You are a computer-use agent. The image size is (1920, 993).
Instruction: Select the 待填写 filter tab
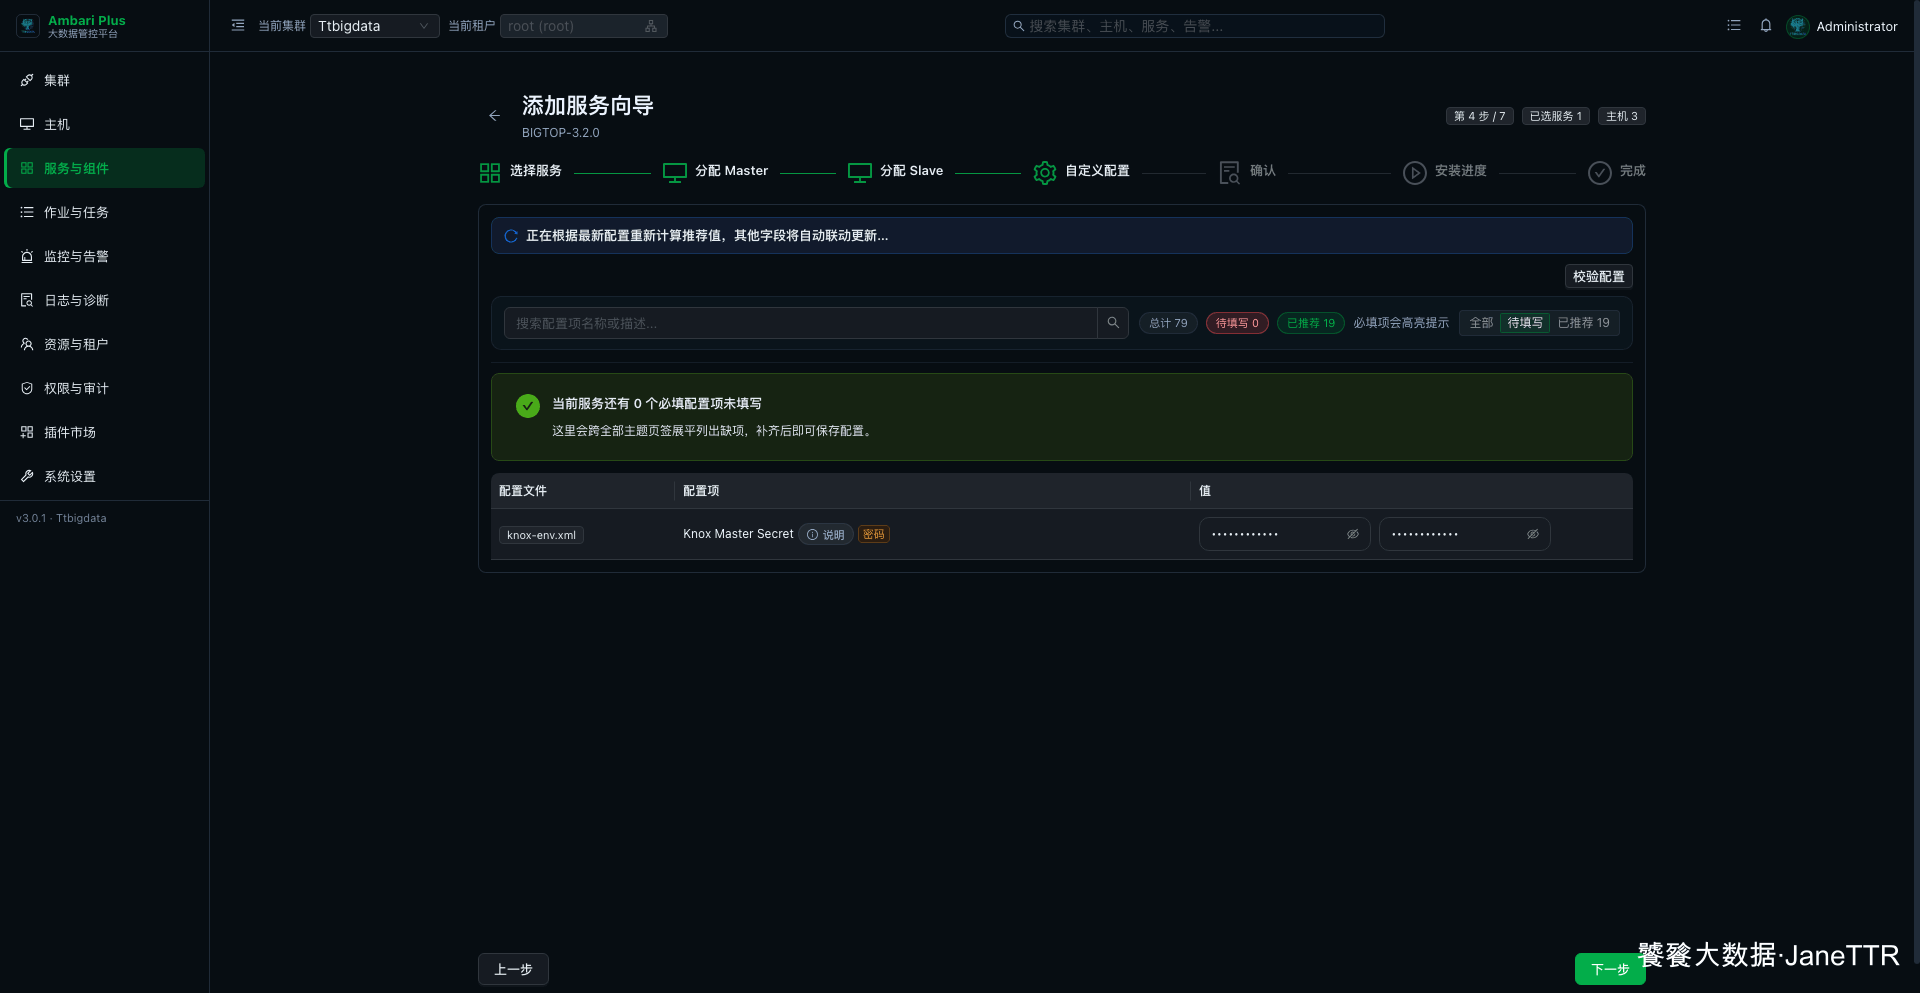1525,323
